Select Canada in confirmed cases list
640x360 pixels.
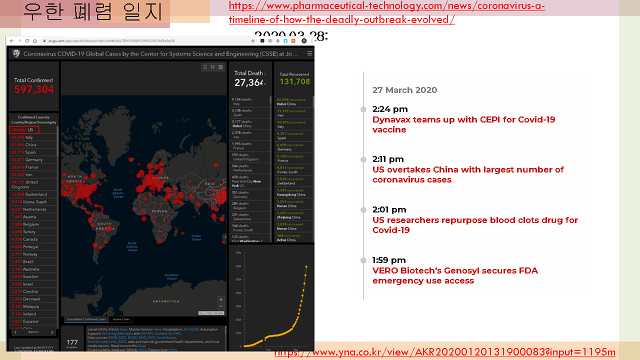coord(33,239)
